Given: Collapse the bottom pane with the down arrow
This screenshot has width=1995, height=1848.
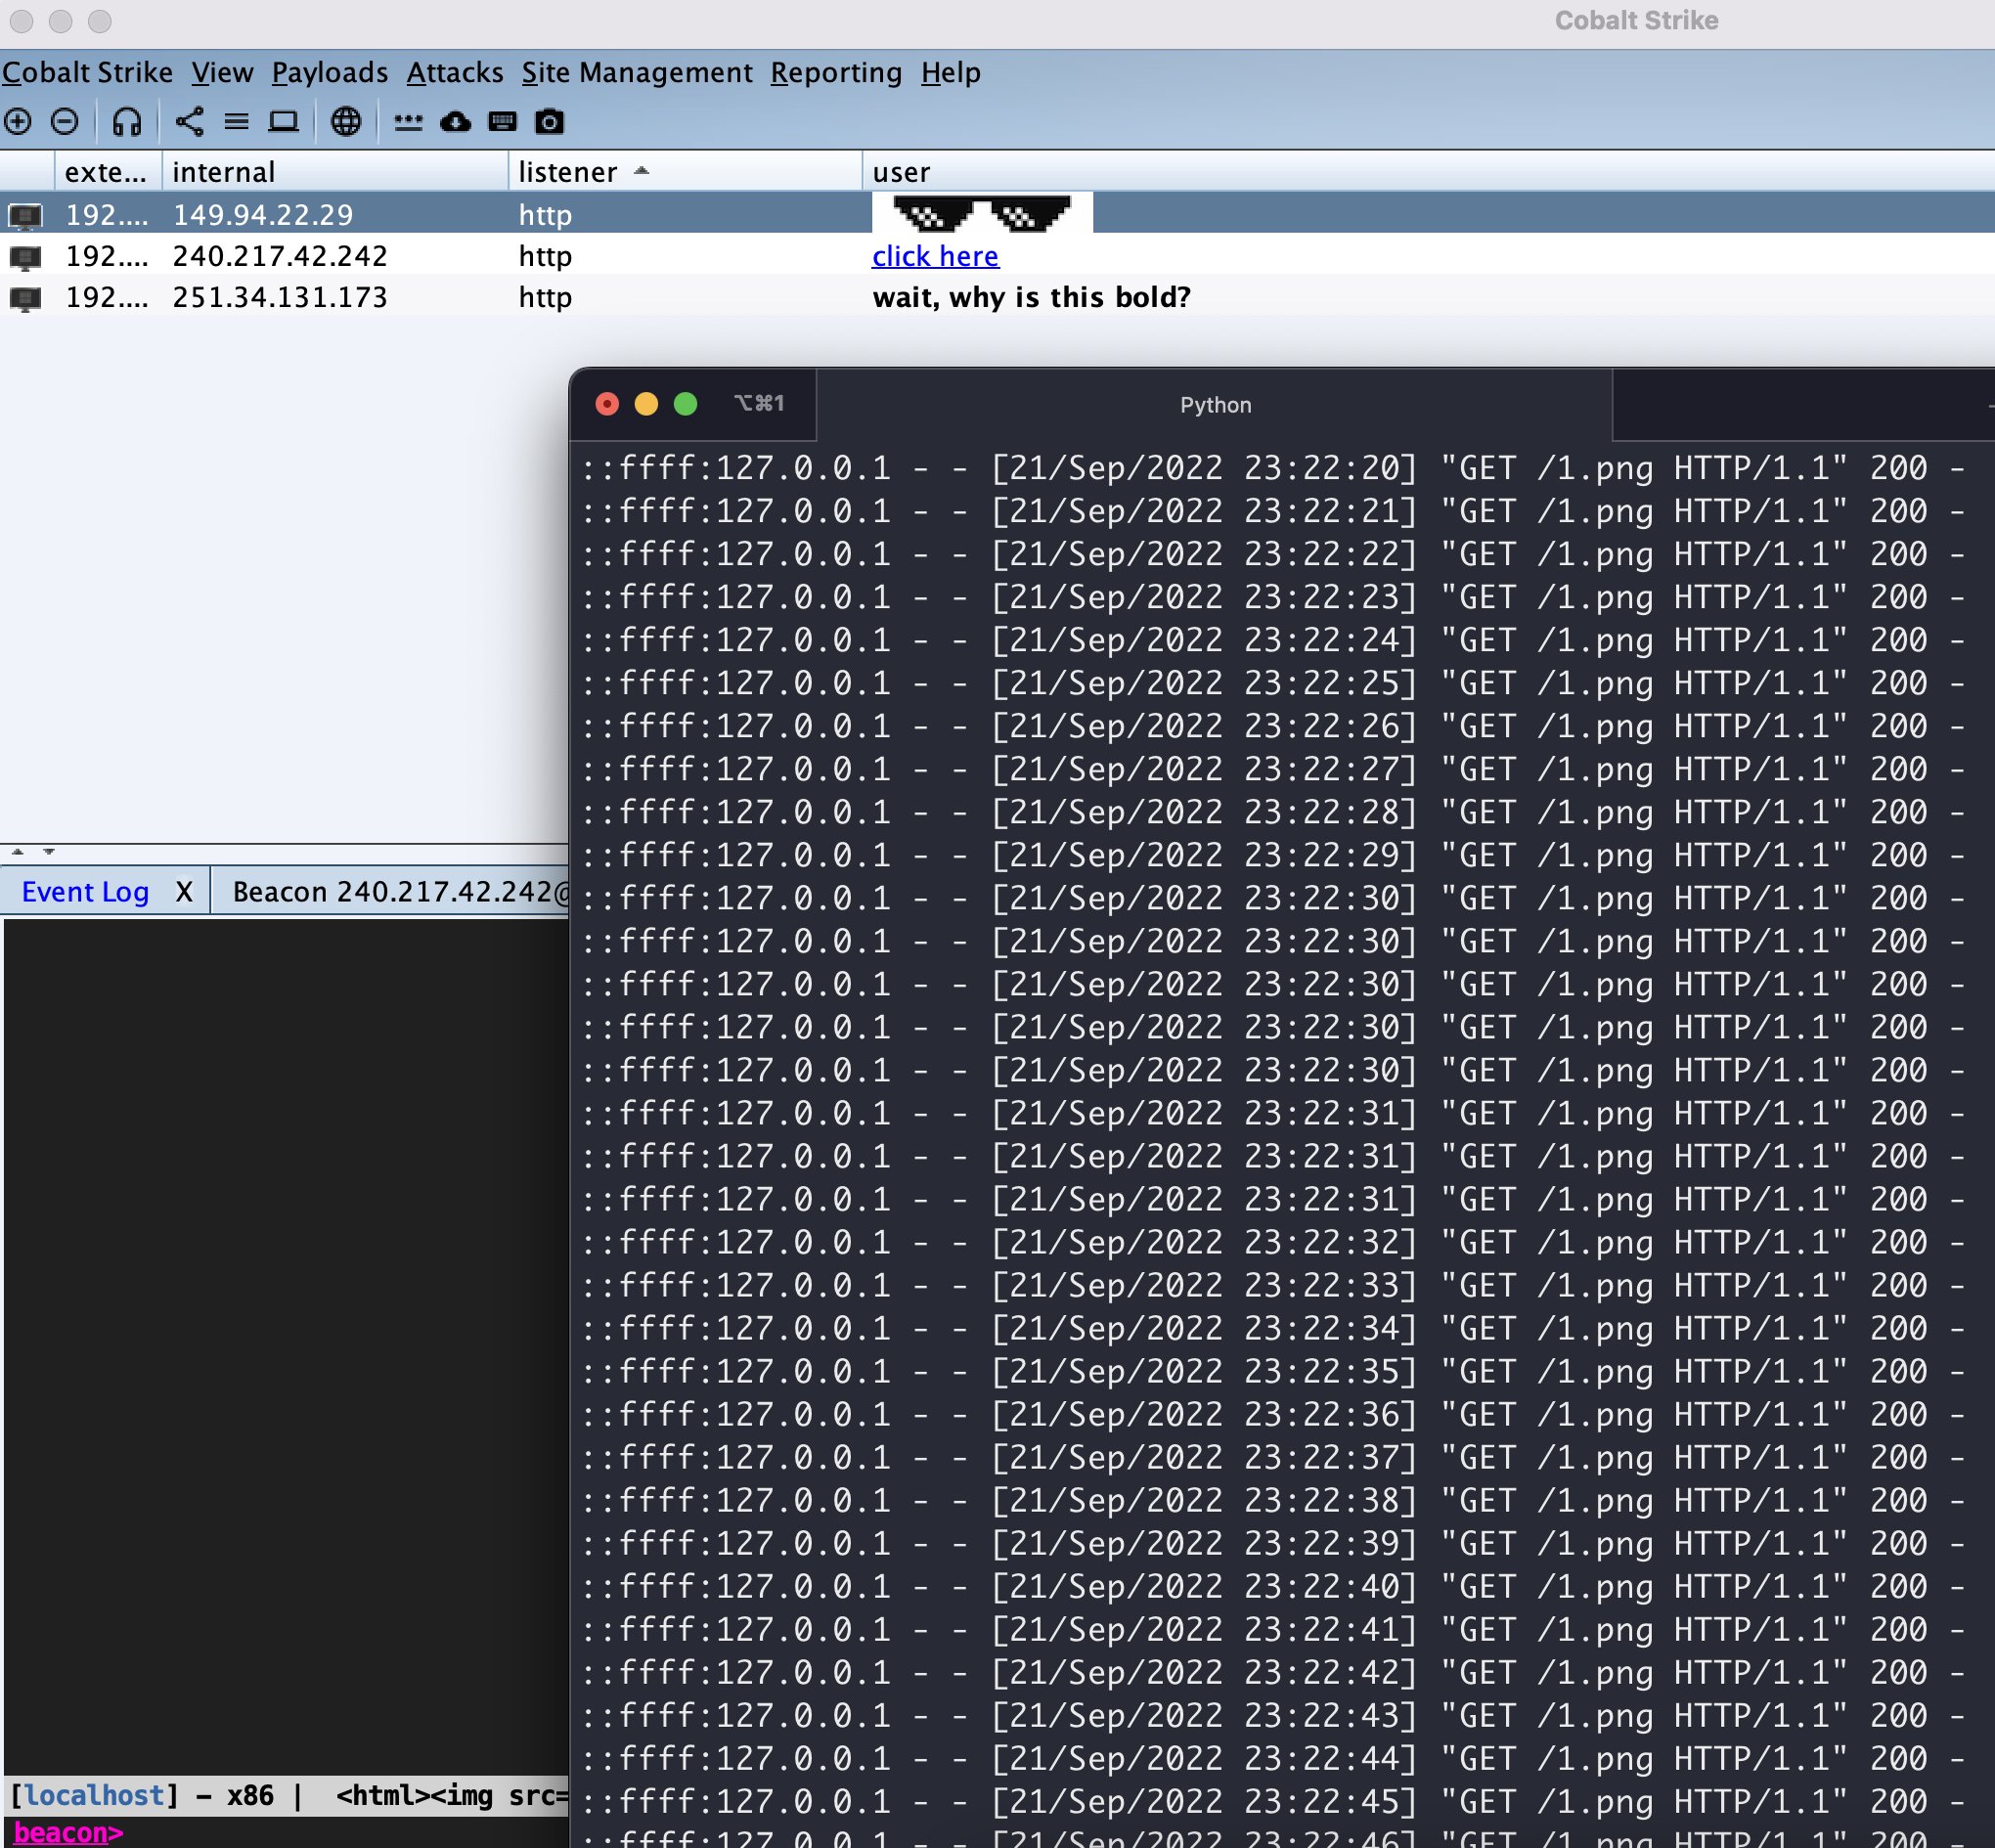Looking at the screenshot, I should pyautogui.click(x=48, y=852).
